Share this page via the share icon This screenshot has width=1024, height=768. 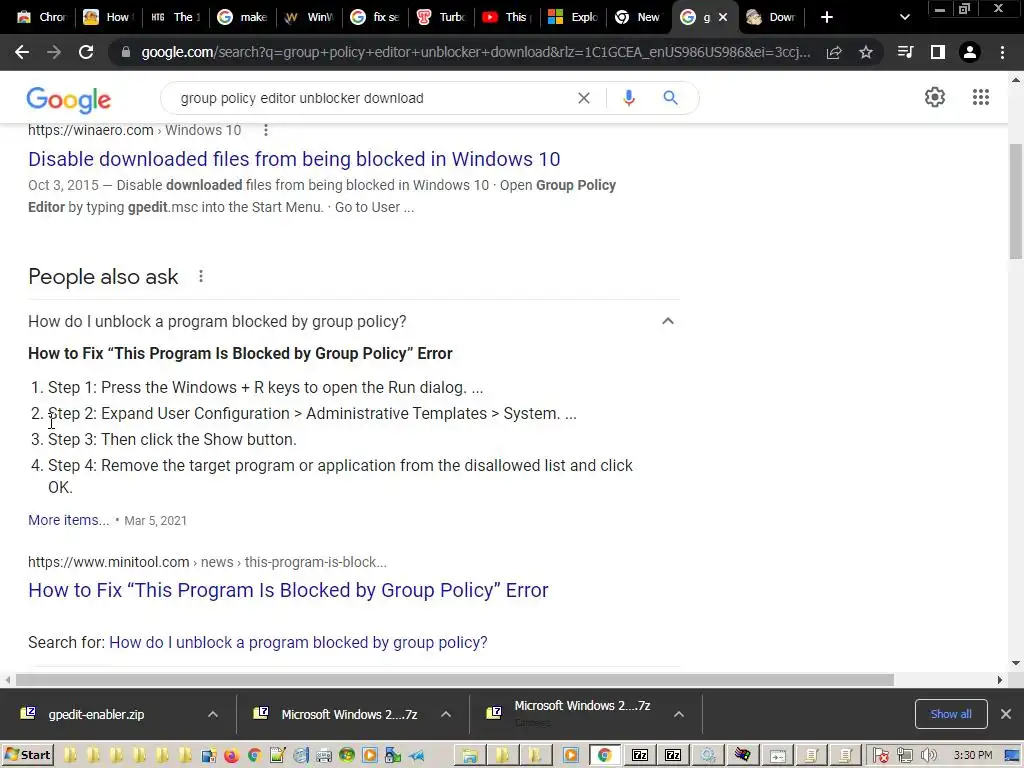point(834,52)
